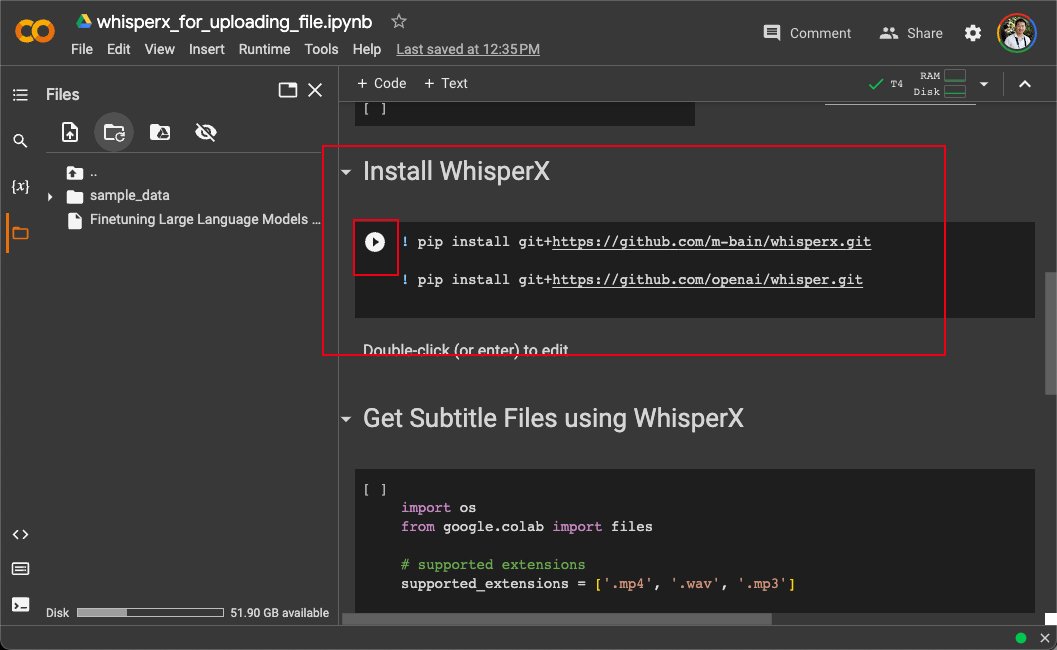Collapse the Get Subtitle Files section
This screenshot has width=1057, height=650.
[346, 419]
